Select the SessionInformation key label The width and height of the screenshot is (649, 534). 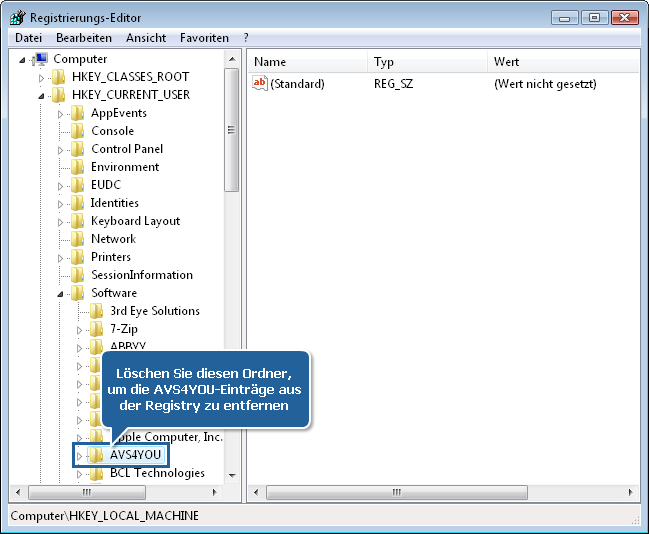[x=142, y=275]
